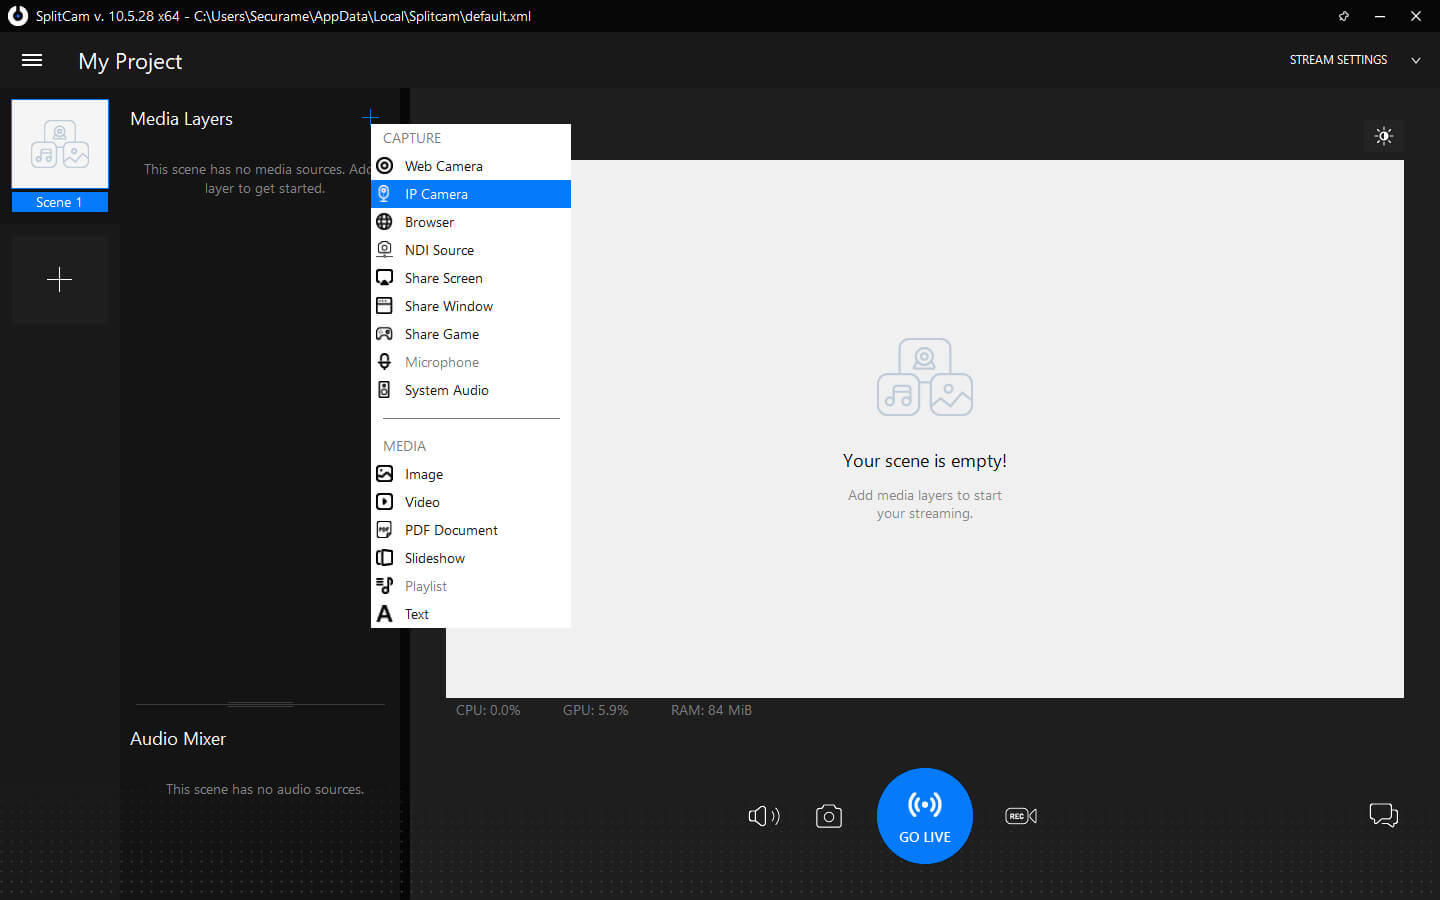
Task: Select Web Camera menu entry
Action: coord(471,166)
